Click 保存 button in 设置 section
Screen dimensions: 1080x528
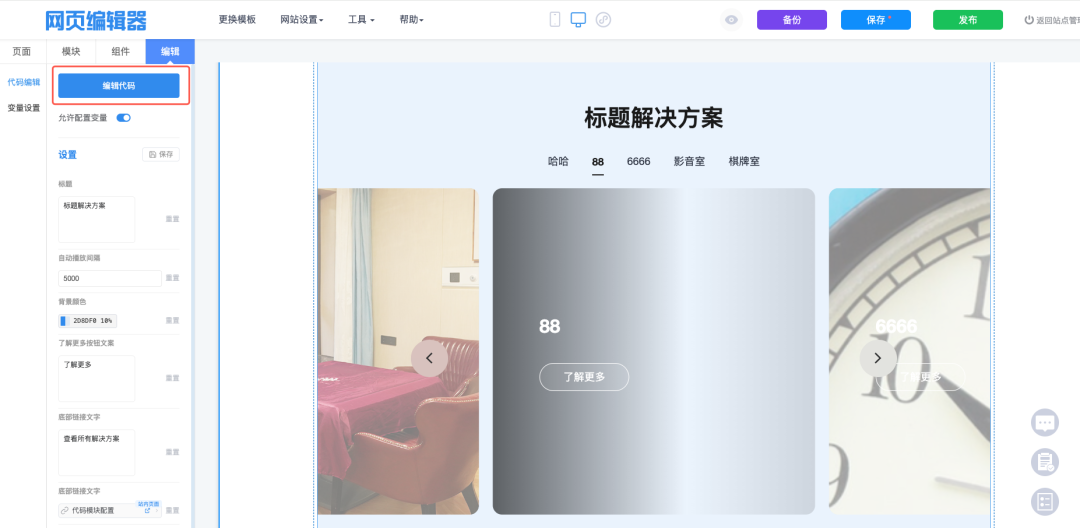click(160, 155)
